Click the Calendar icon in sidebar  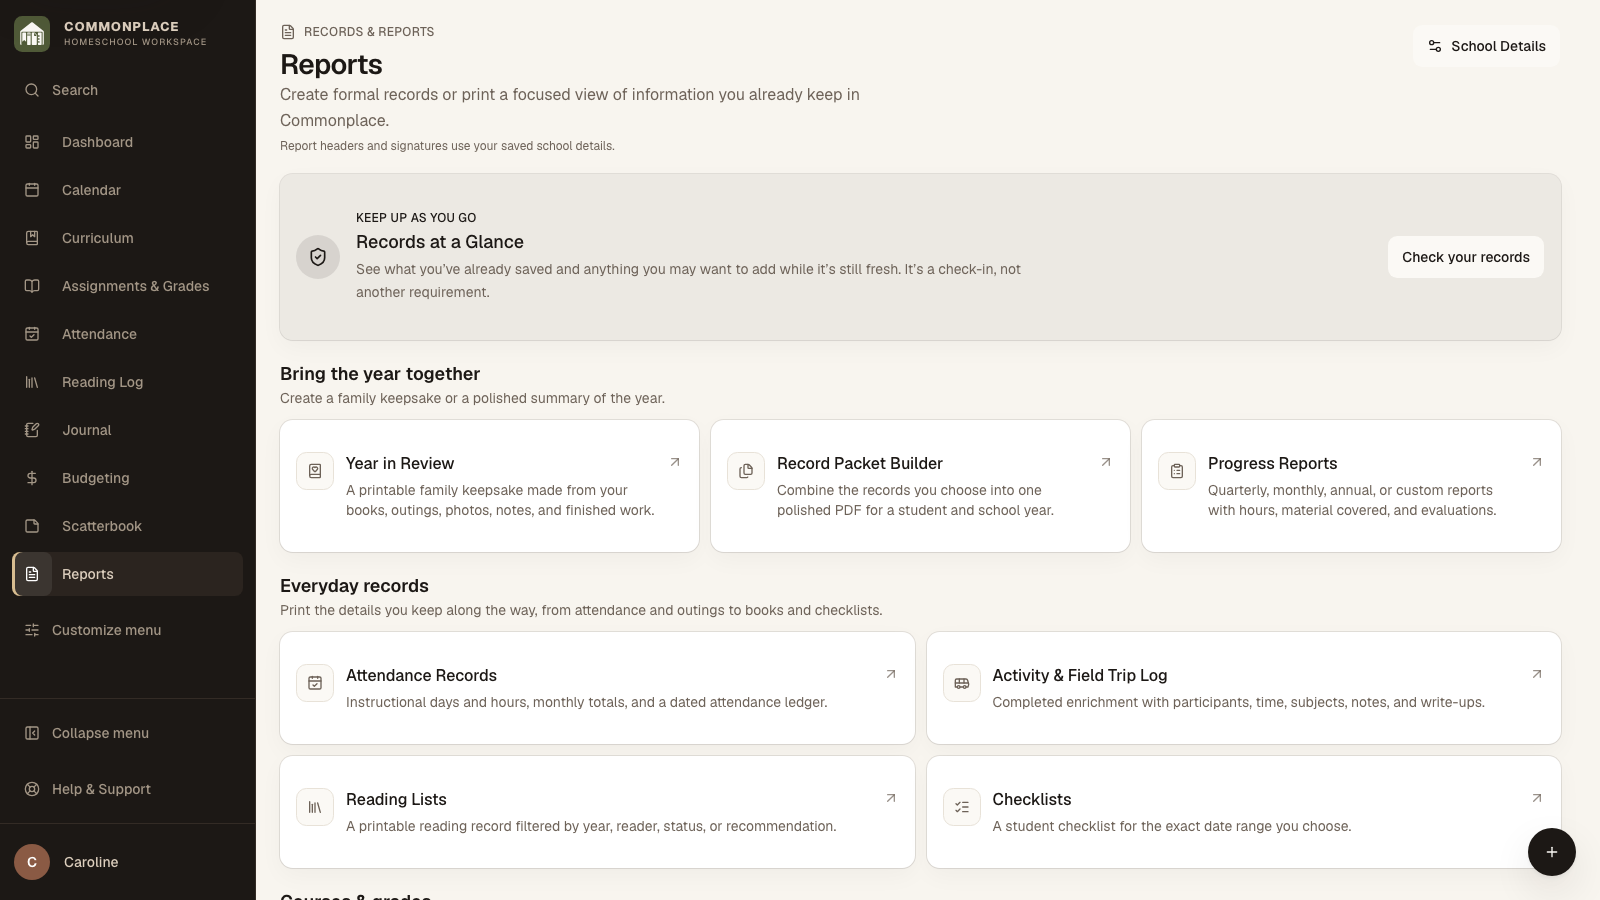(x=32, y=190)
